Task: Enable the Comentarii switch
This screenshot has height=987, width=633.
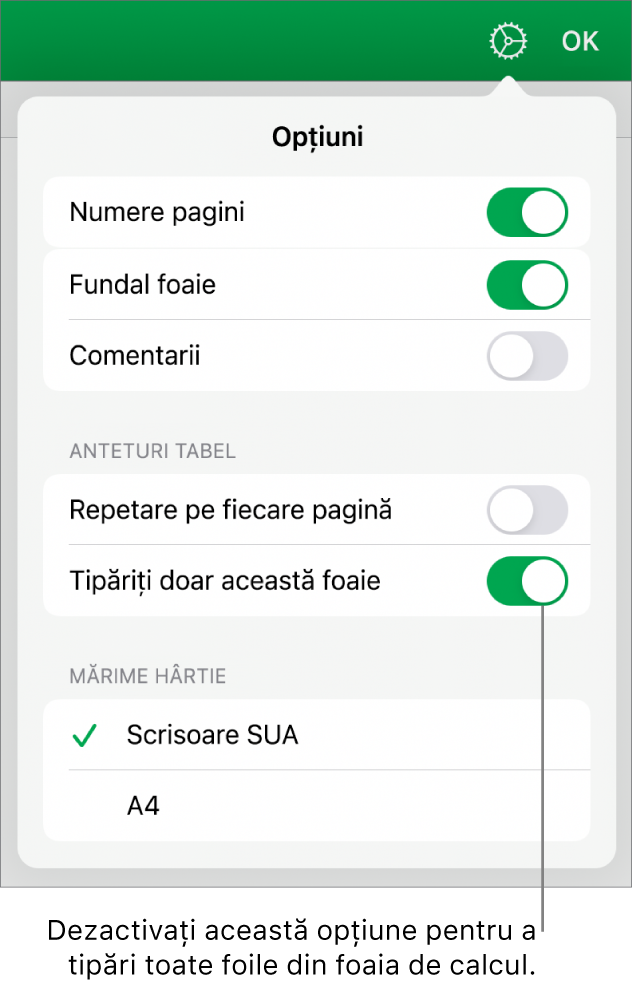Action: [527, 355]
